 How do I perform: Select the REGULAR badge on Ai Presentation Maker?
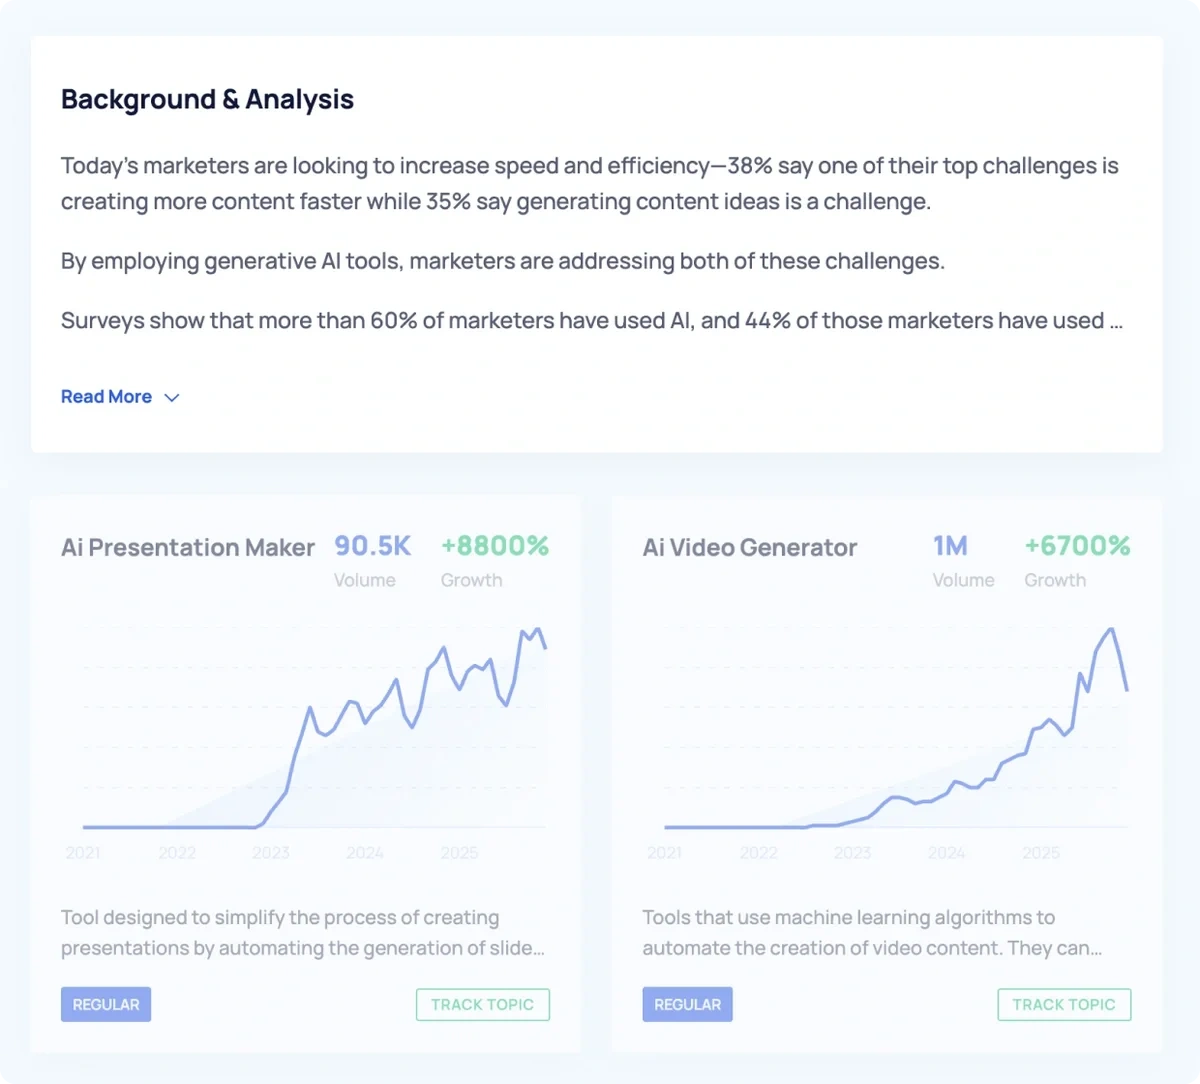tap(105, 1003)
